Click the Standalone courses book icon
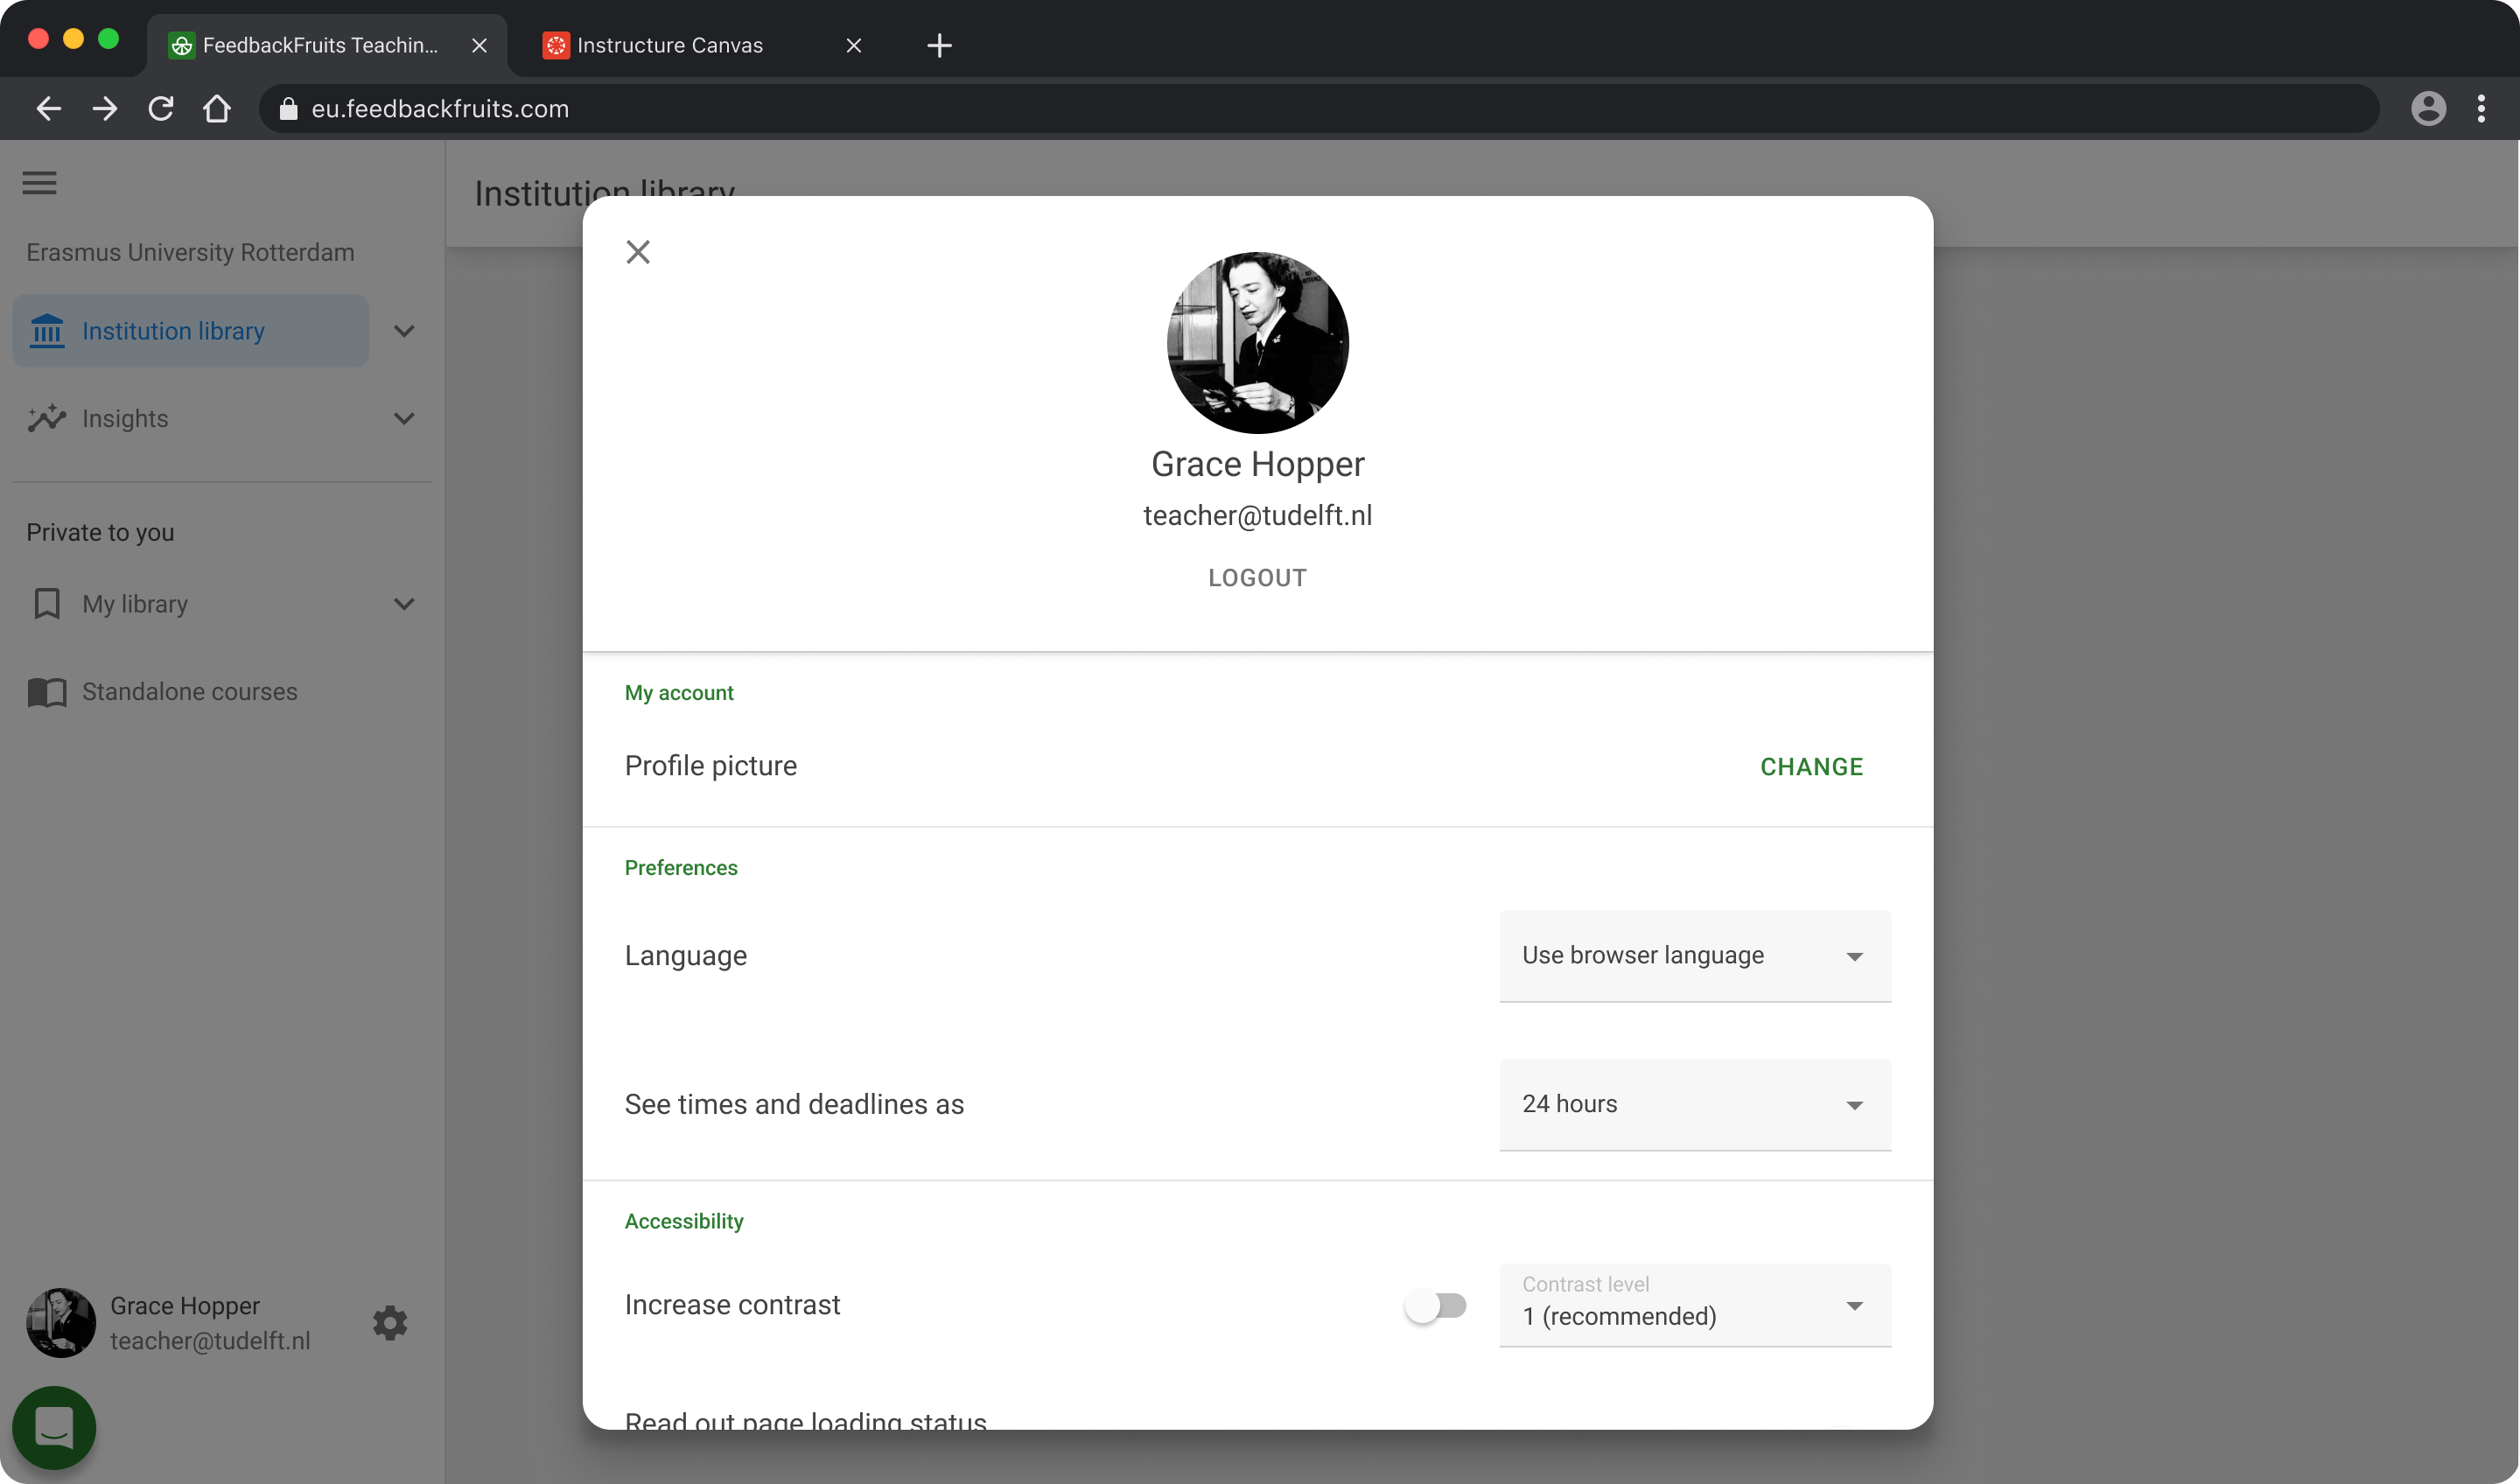 tap(47, 692)
